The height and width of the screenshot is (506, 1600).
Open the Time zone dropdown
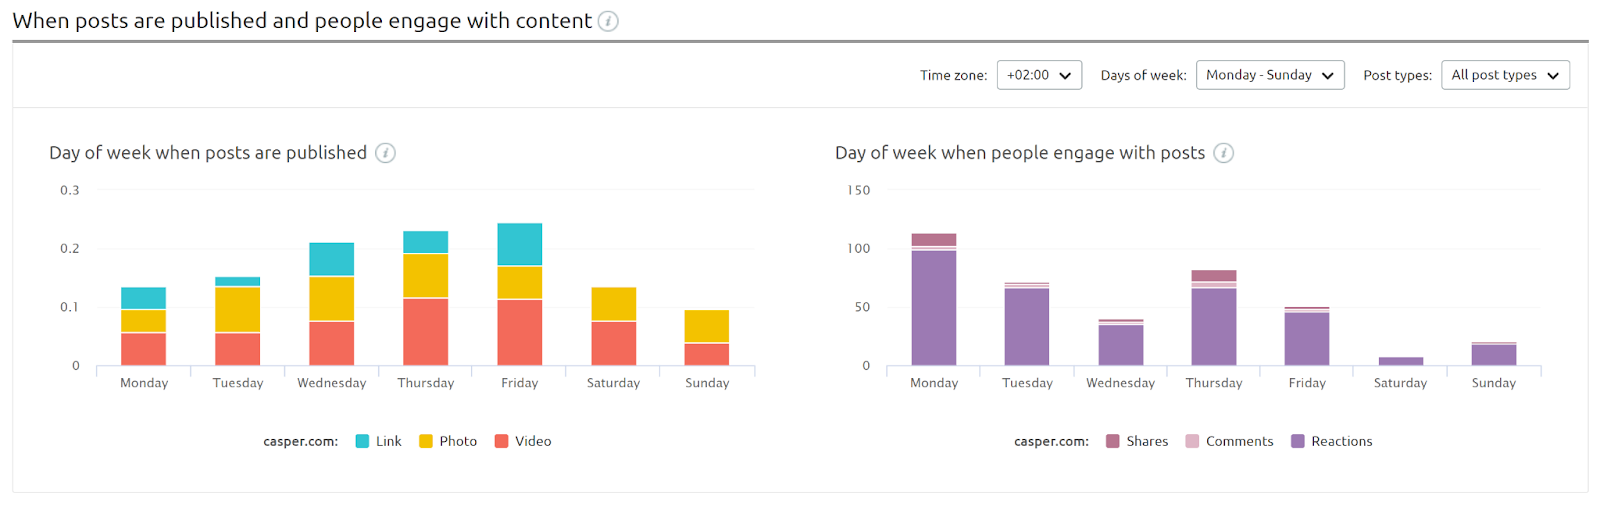pyautogui.click(x=1039, y=75)
